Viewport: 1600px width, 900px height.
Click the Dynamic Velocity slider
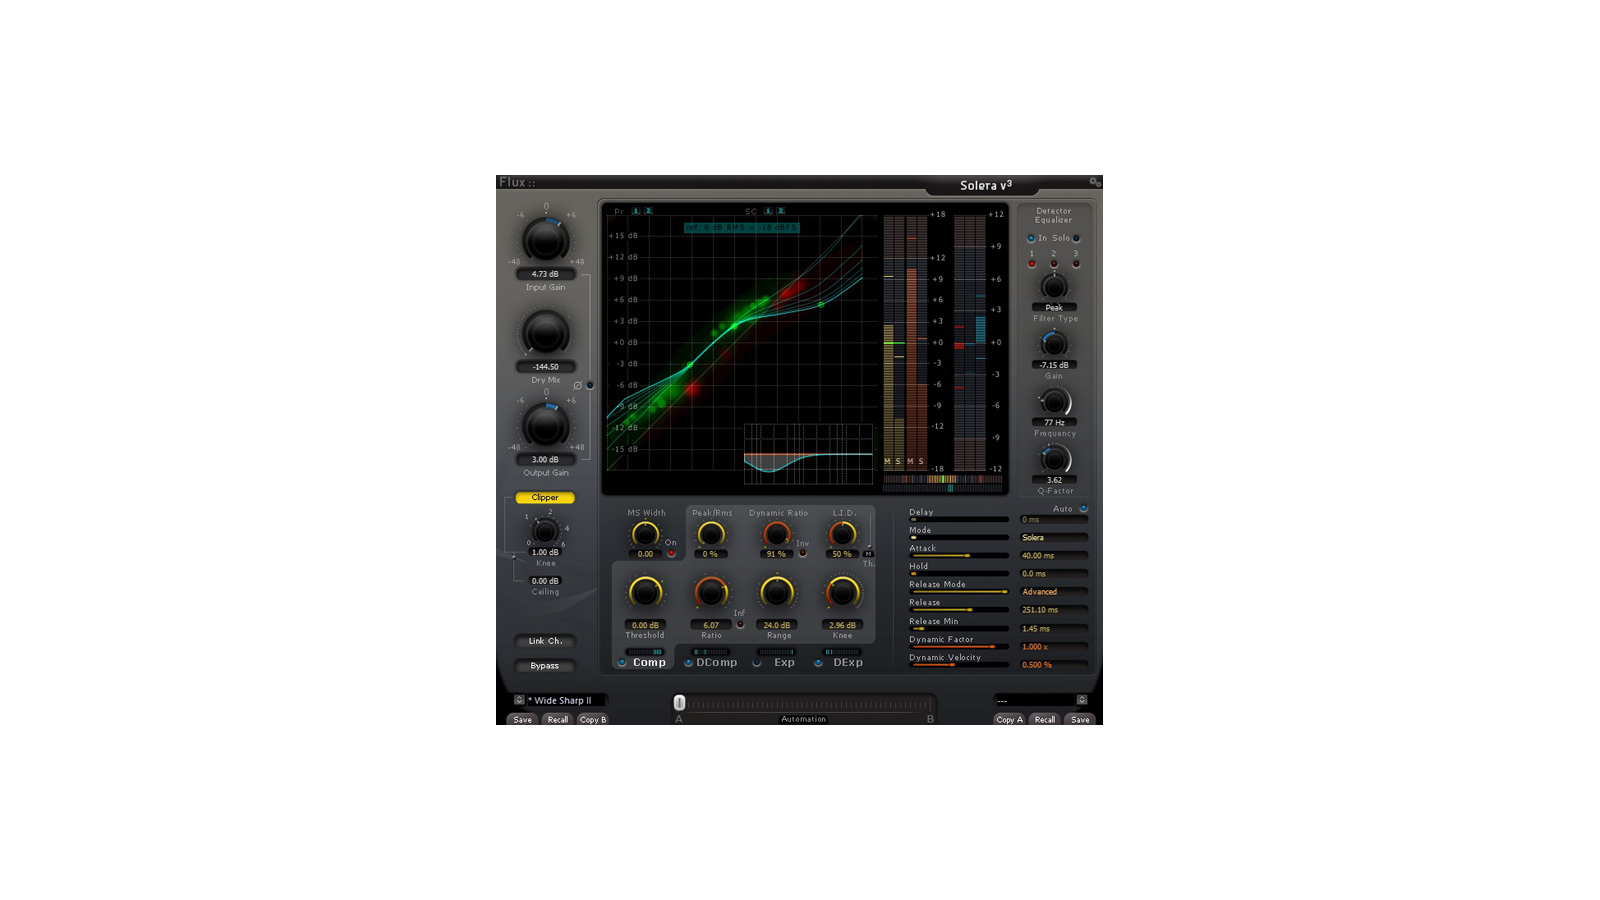[x=959, y=665]
